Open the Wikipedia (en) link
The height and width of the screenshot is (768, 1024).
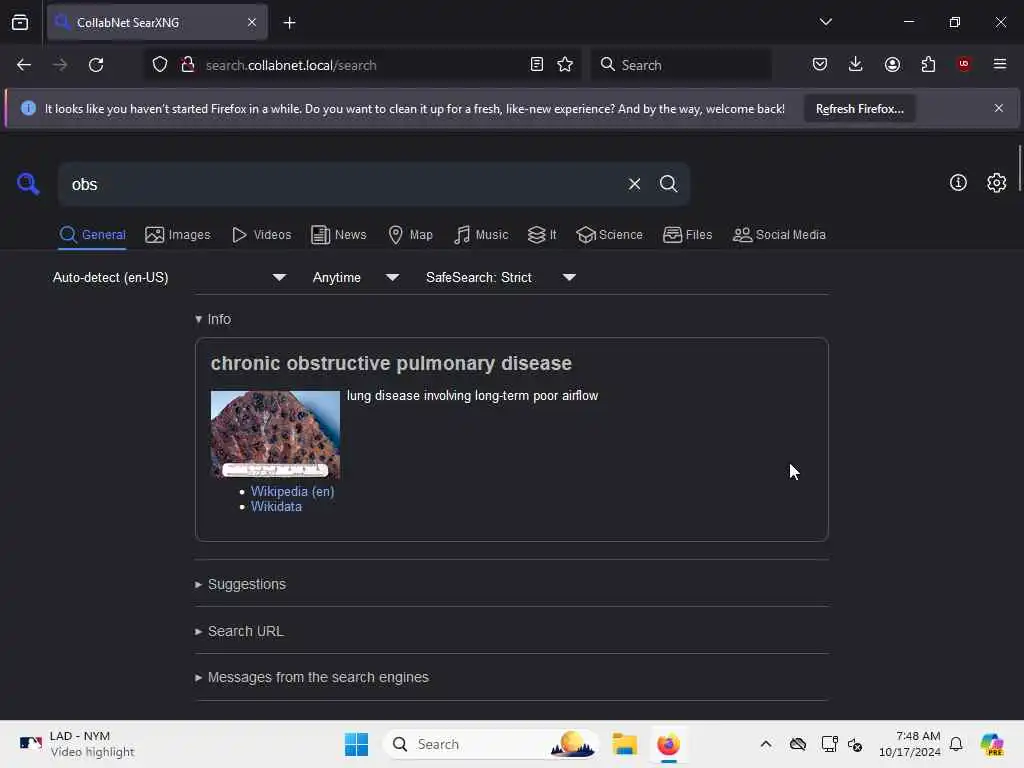point(293,492)
